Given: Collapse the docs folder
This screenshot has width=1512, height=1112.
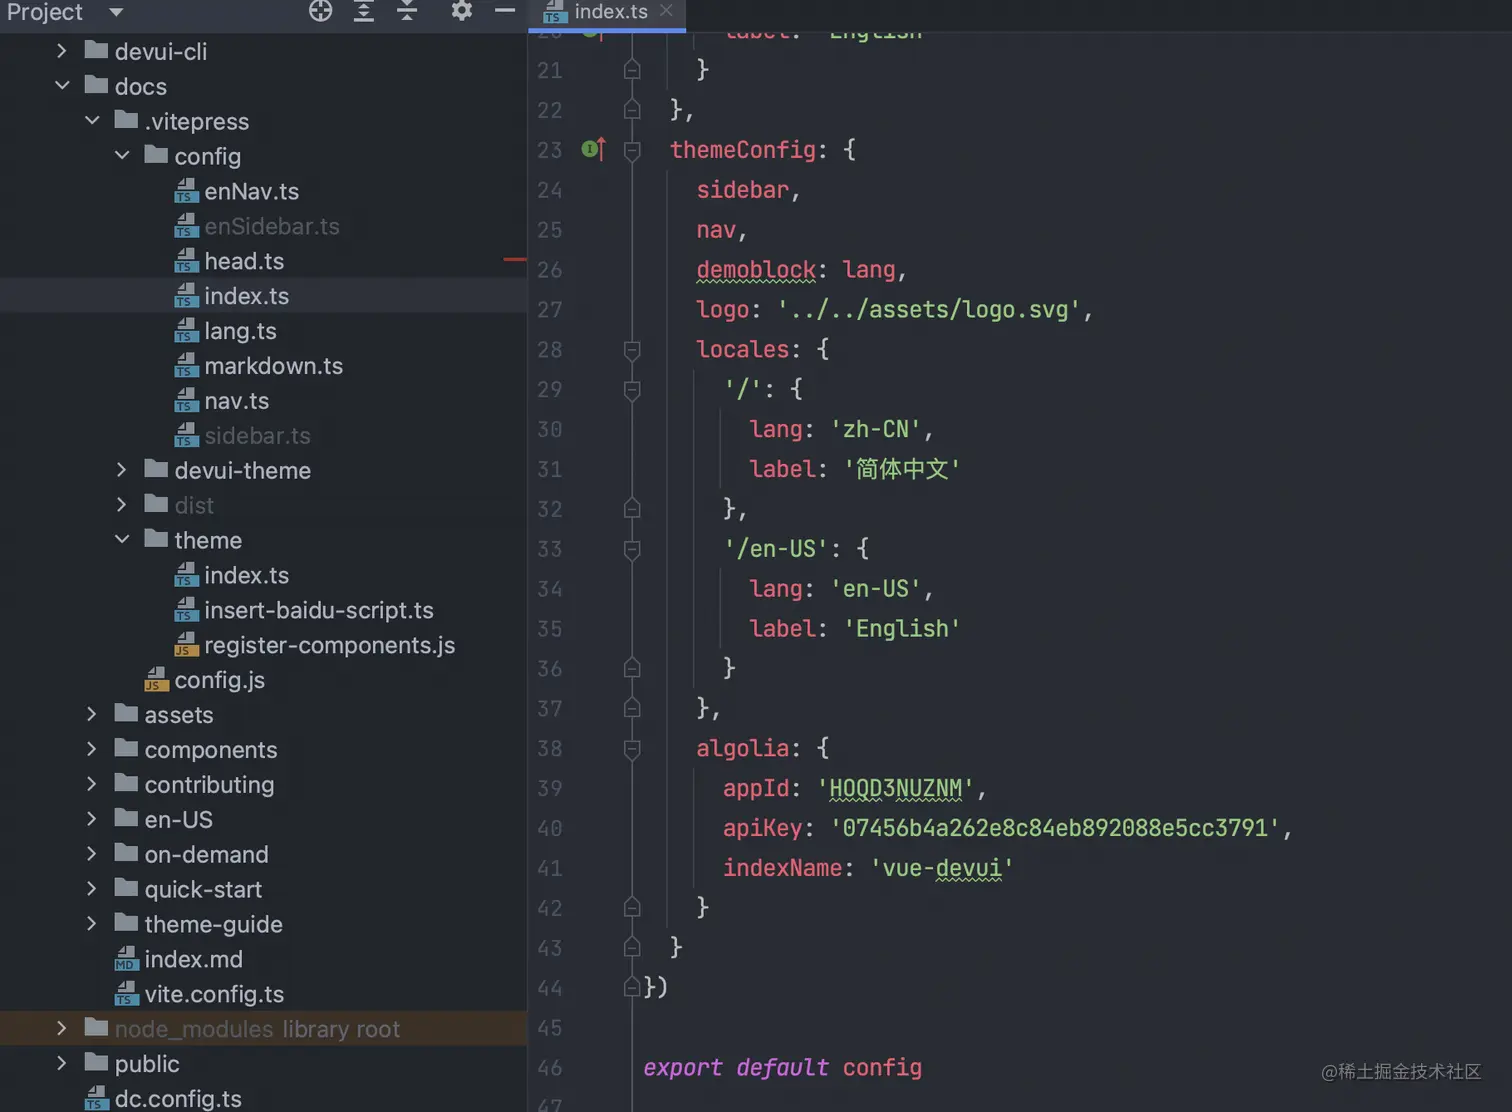Looking at the screenshot, I should [x=62, y=86].
